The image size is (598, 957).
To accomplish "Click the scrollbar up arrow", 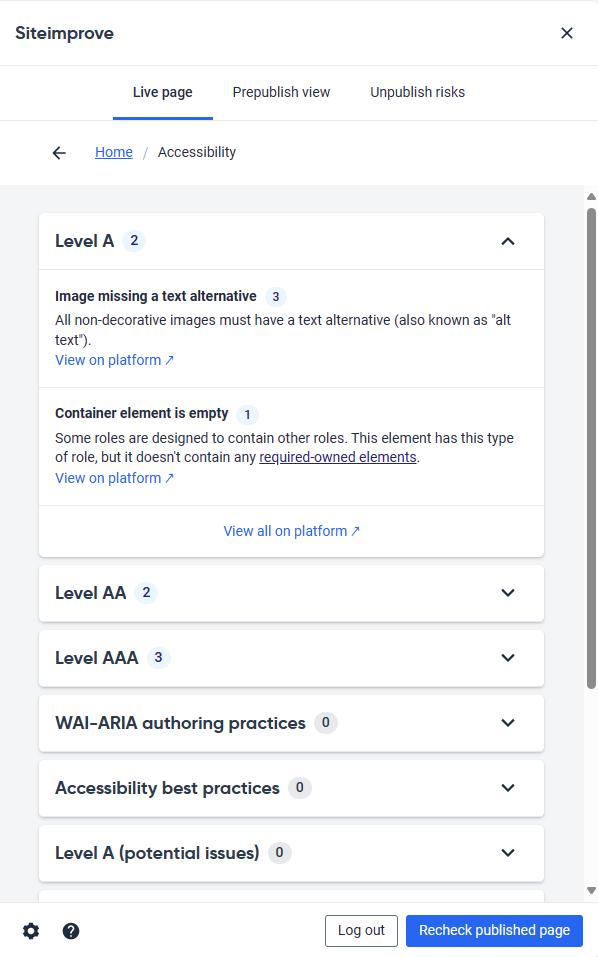I will (591, 197).
